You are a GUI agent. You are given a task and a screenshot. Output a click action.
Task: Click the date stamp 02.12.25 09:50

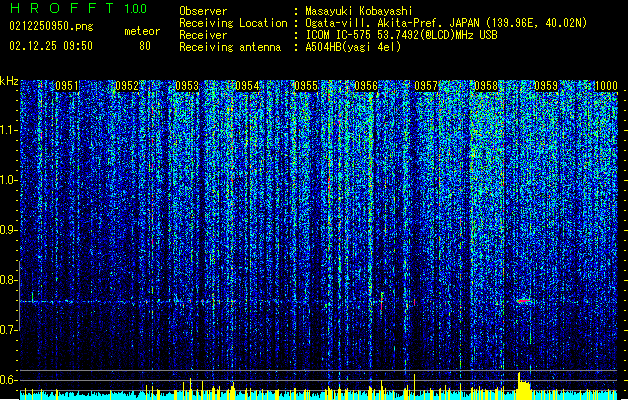[51, 46]
